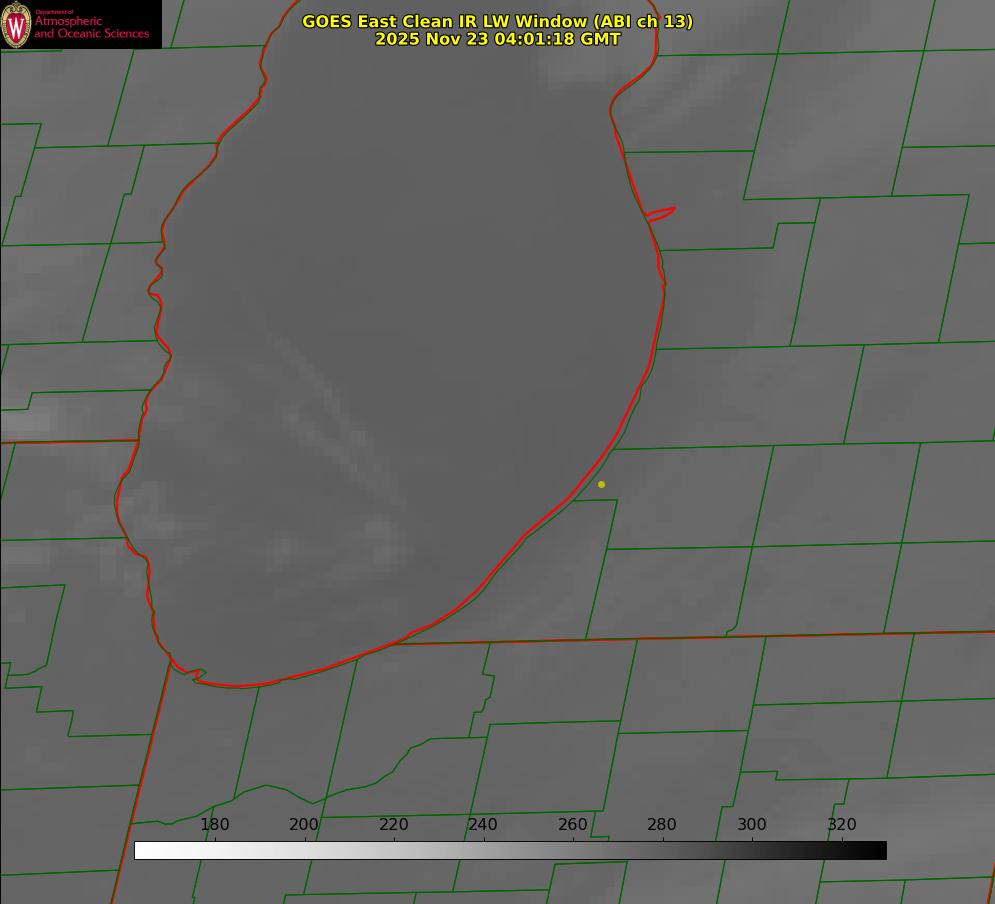Click the 260 colorbar label
This screenshot has width=995, height=904.
click(x=572, y=824)
